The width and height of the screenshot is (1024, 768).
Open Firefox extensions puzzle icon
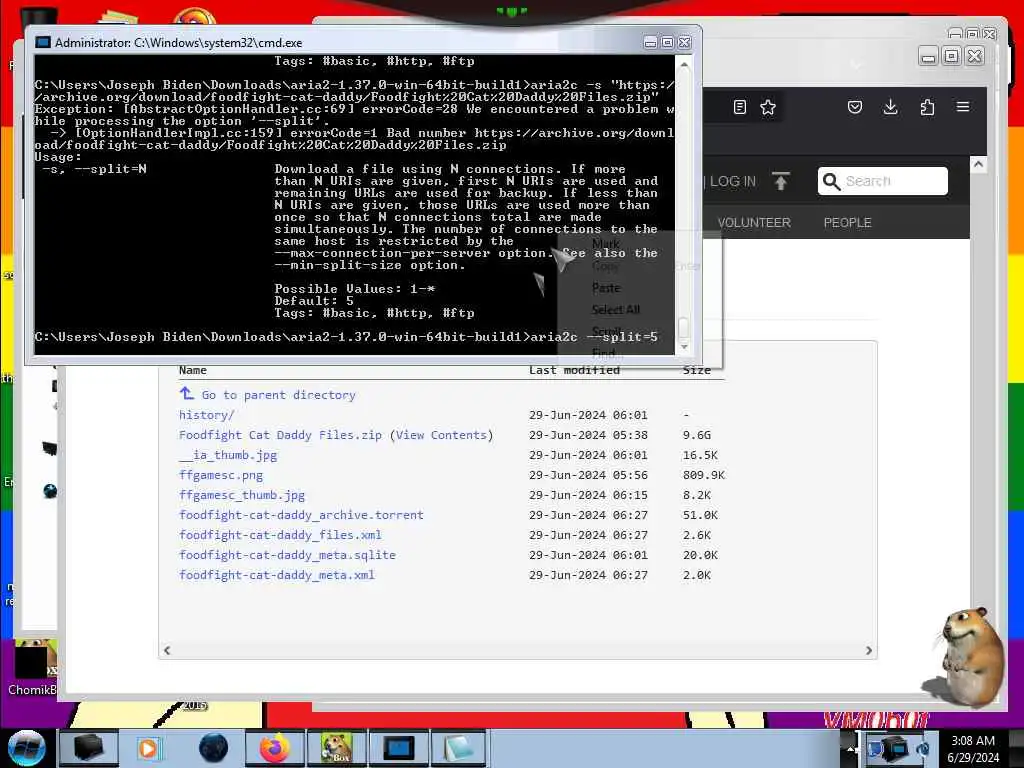pyautogui.click(x=927, y=107)
